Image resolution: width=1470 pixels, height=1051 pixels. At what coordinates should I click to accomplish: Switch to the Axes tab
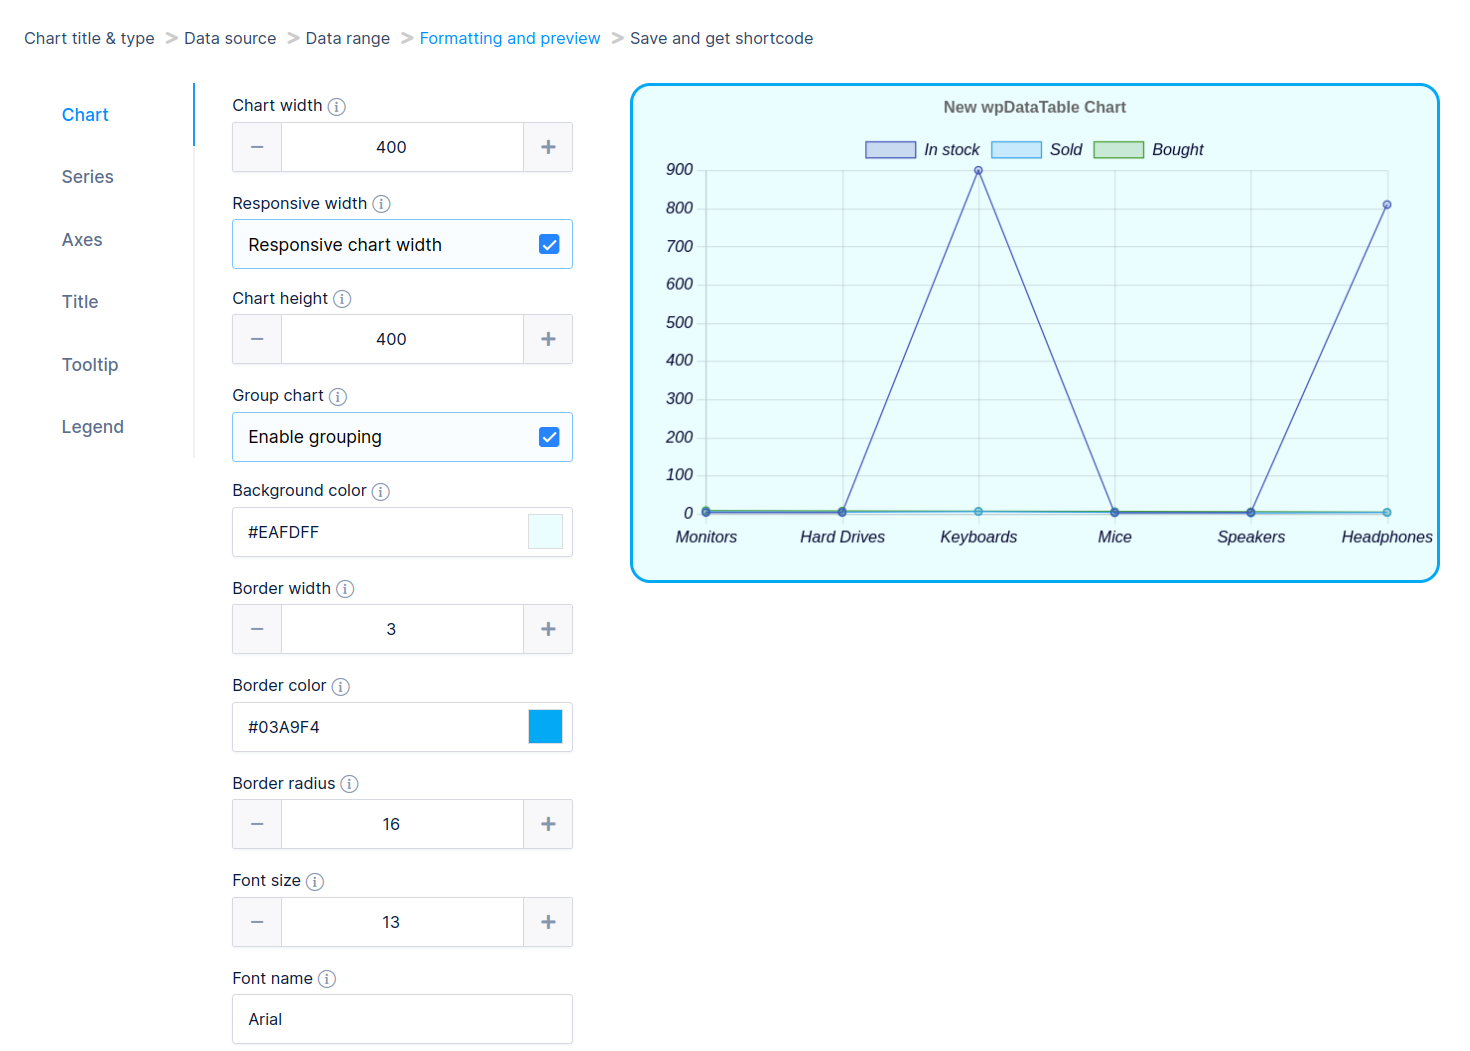(x=82, y=240)
